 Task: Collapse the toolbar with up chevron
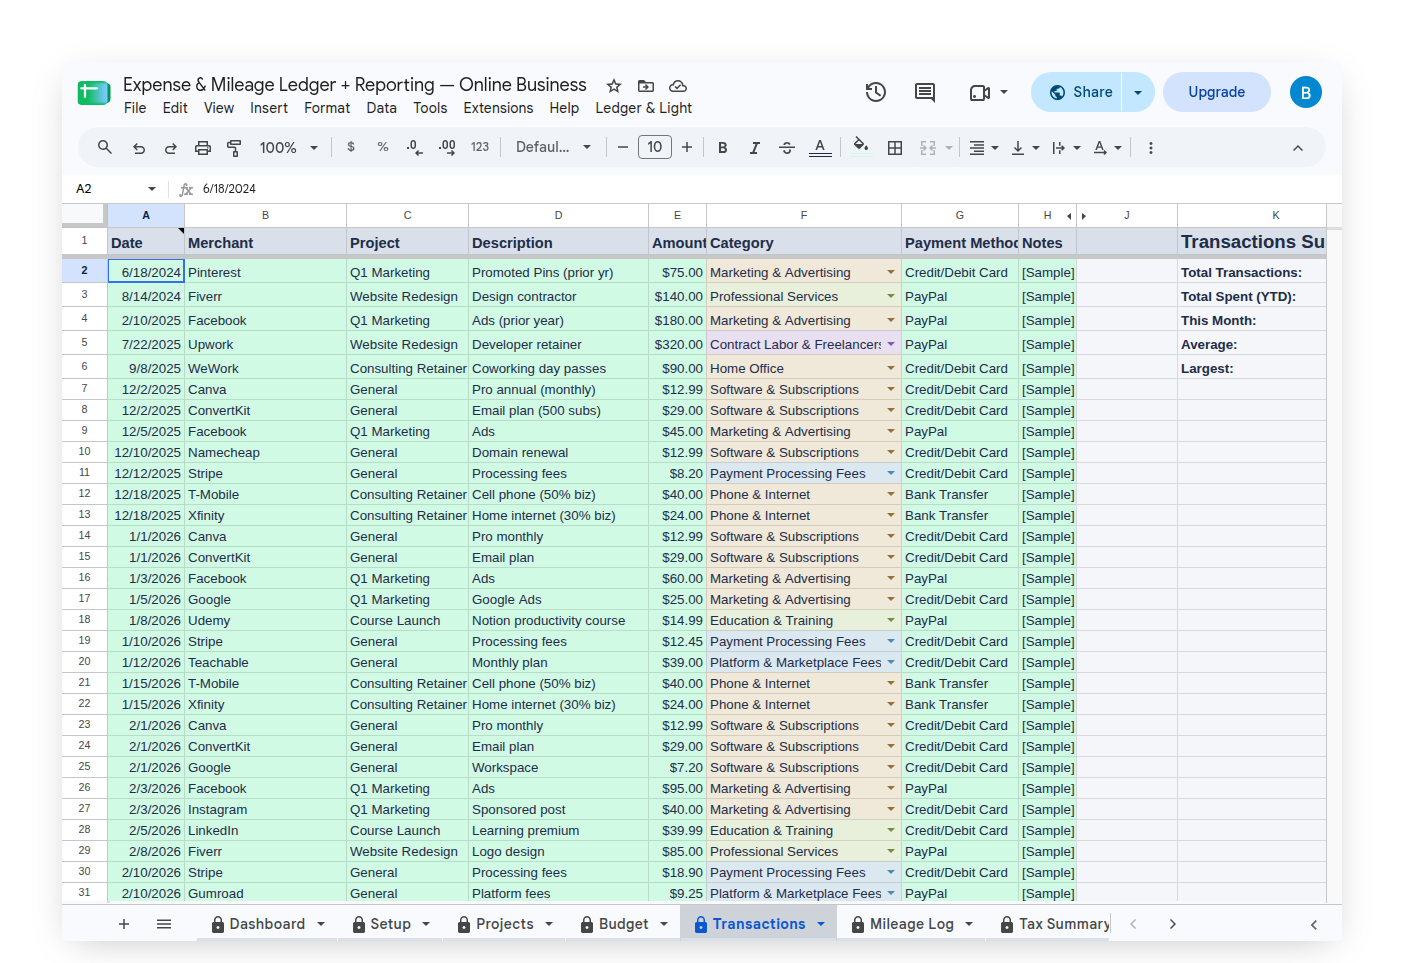point(1298,148)
